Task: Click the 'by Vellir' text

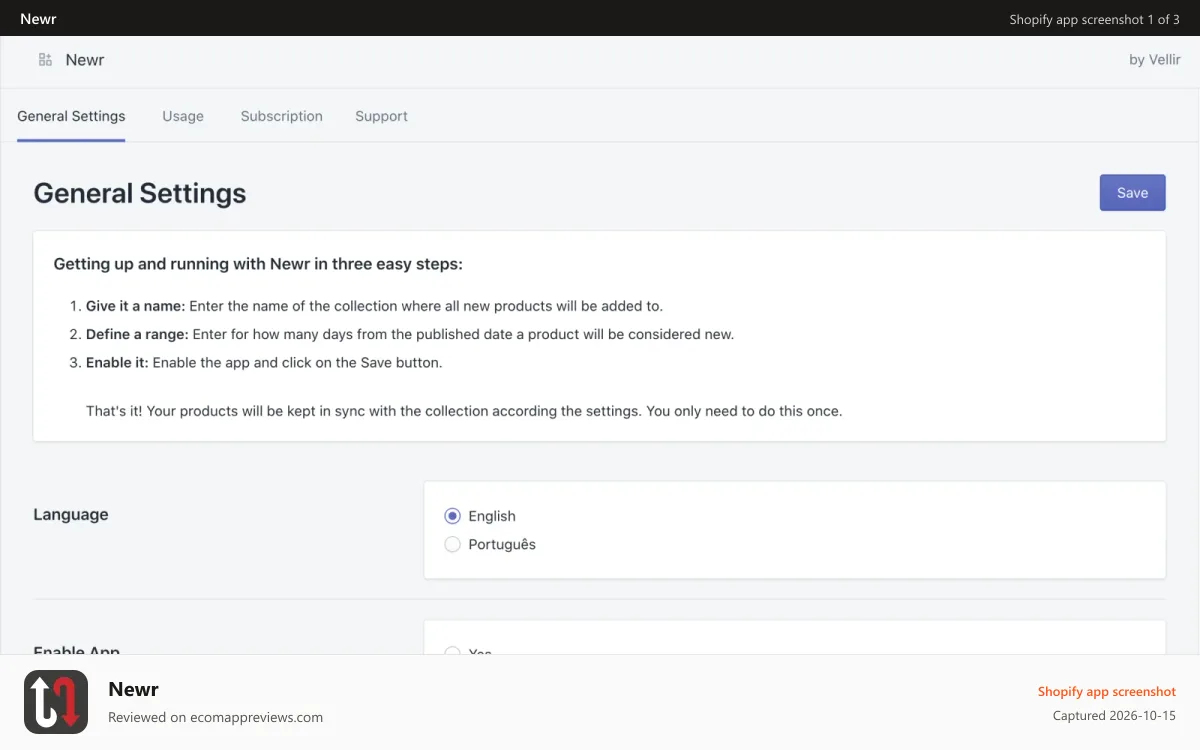Action: (1155, 60)
